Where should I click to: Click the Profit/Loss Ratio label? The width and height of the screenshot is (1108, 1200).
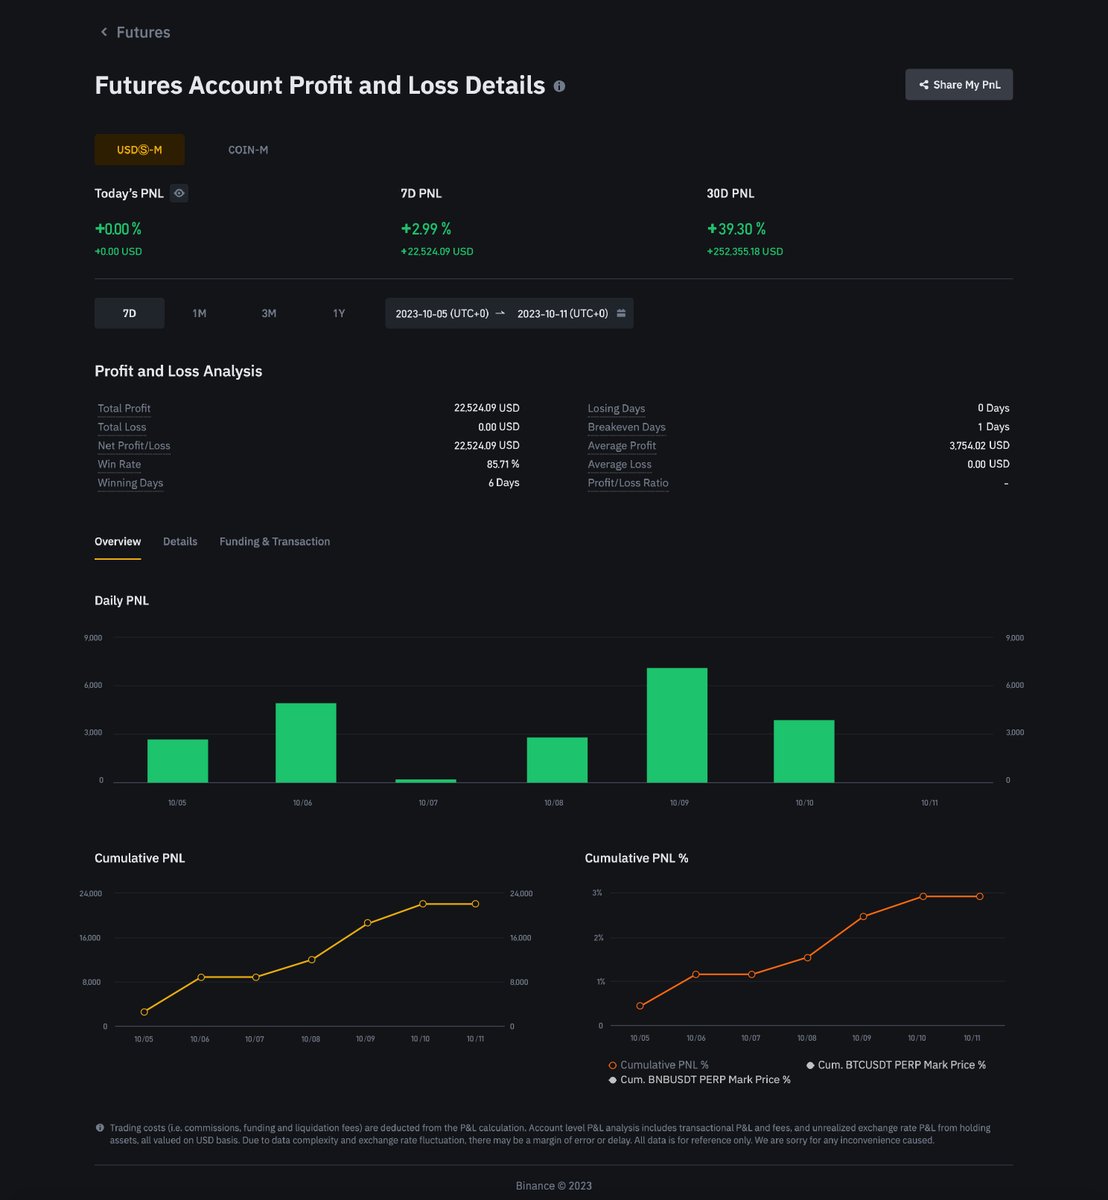(628, 483)
